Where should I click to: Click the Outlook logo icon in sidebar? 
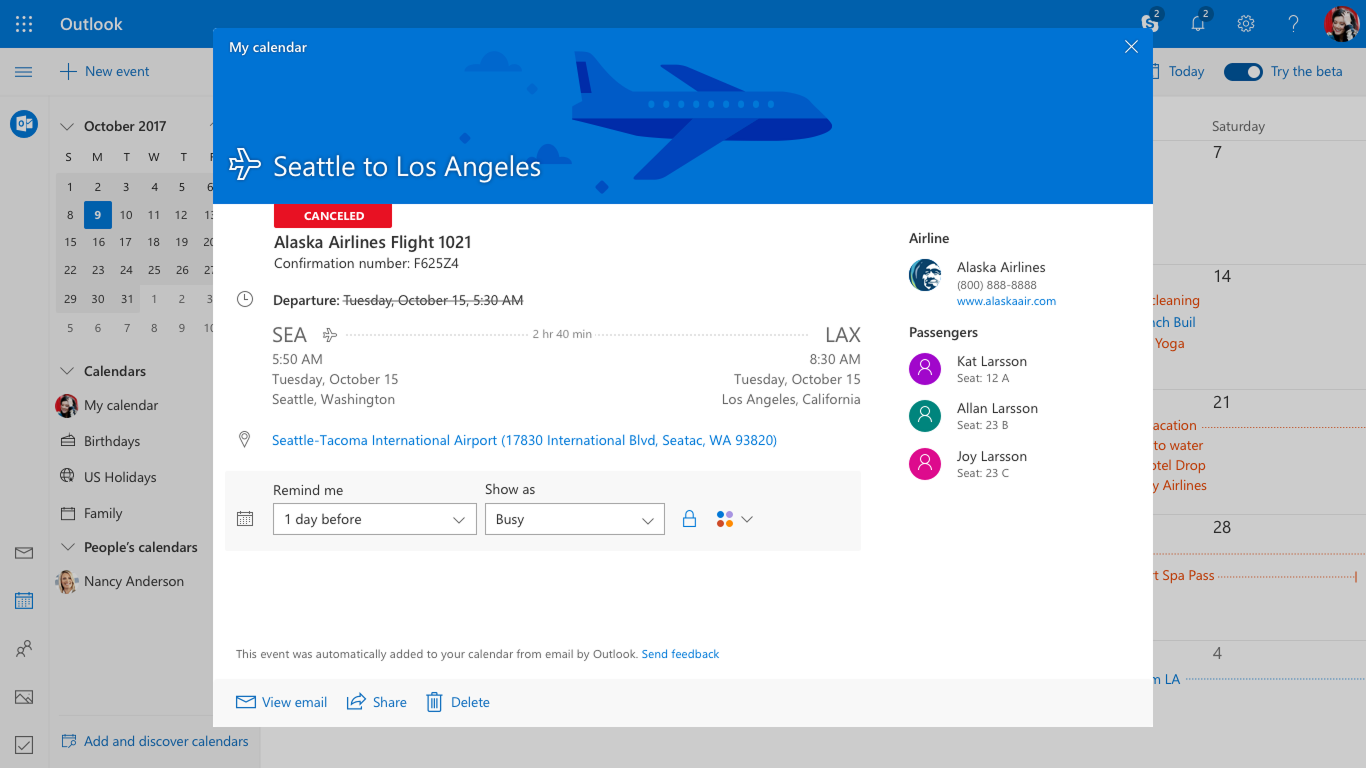pos(24,124)
